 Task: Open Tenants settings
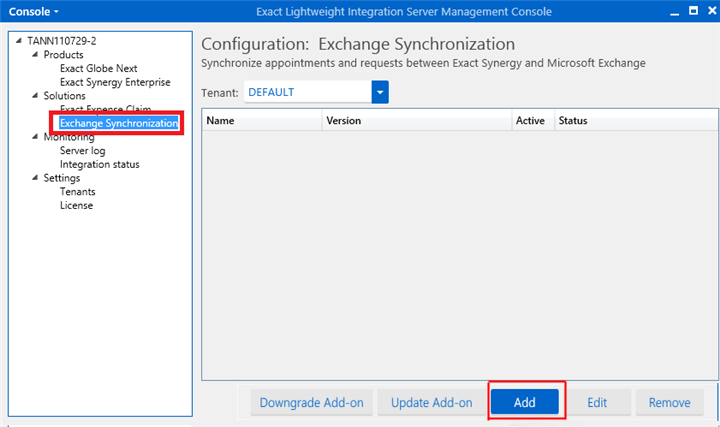78,191
